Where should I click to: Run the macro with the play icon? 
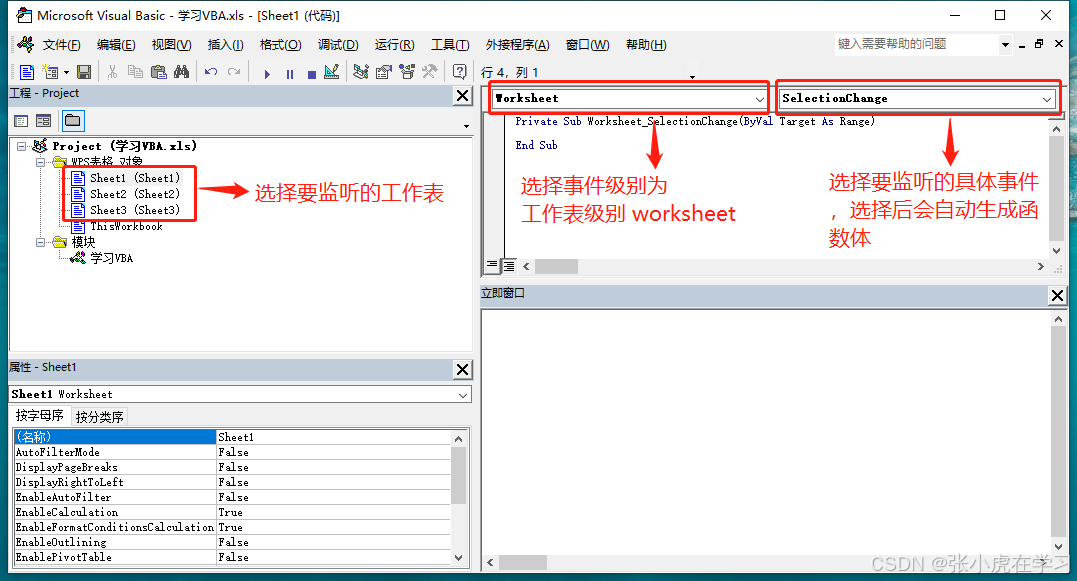coord(267,73)
